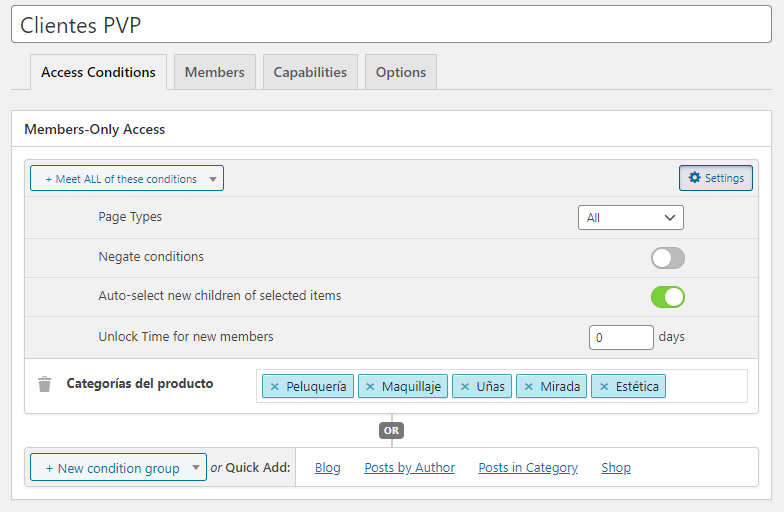Click the Clientes PVP title field
This screenshot has width=784, height=512.
click(x=392, y=24)
